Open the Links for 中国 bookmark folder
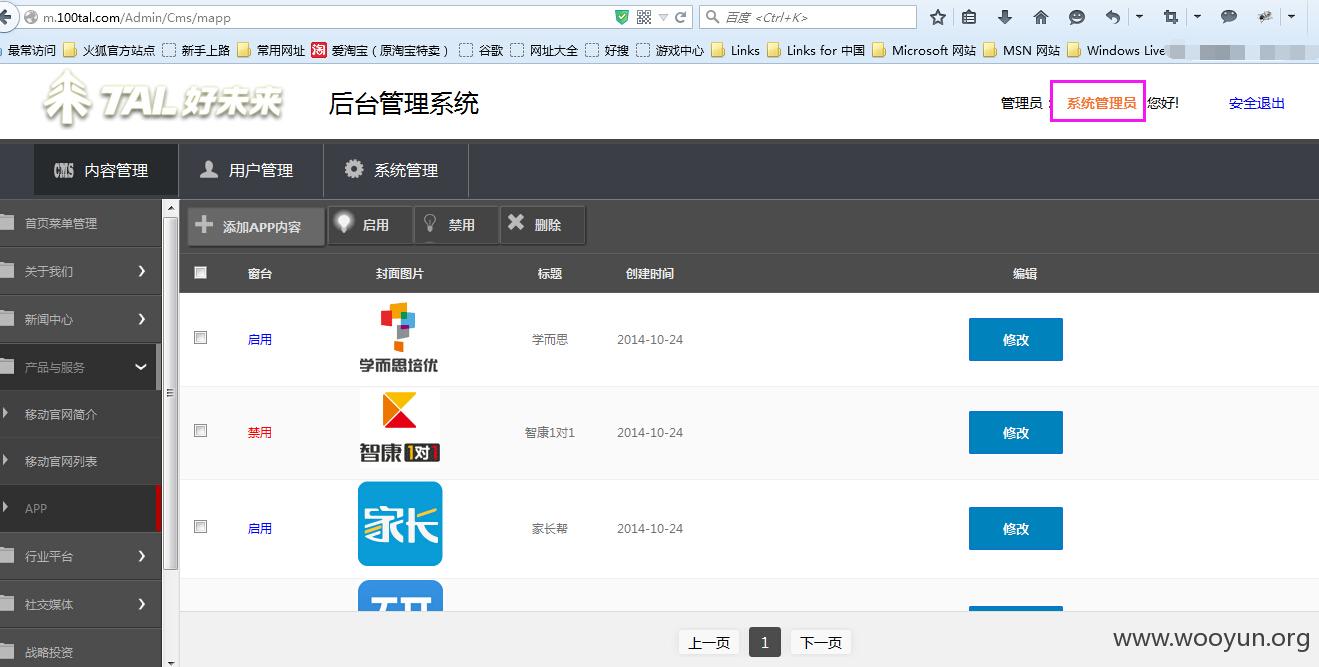 [816, 50]
